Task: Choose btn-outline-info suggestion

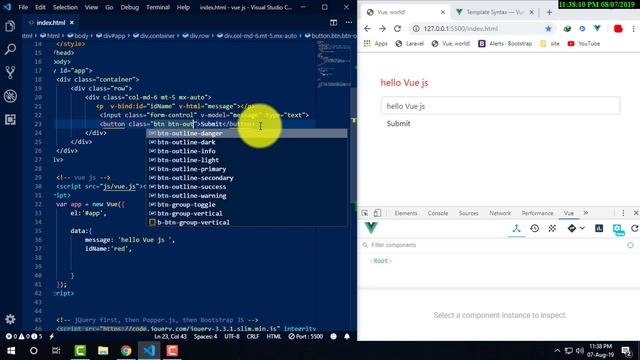Action: tap(247, 151)
